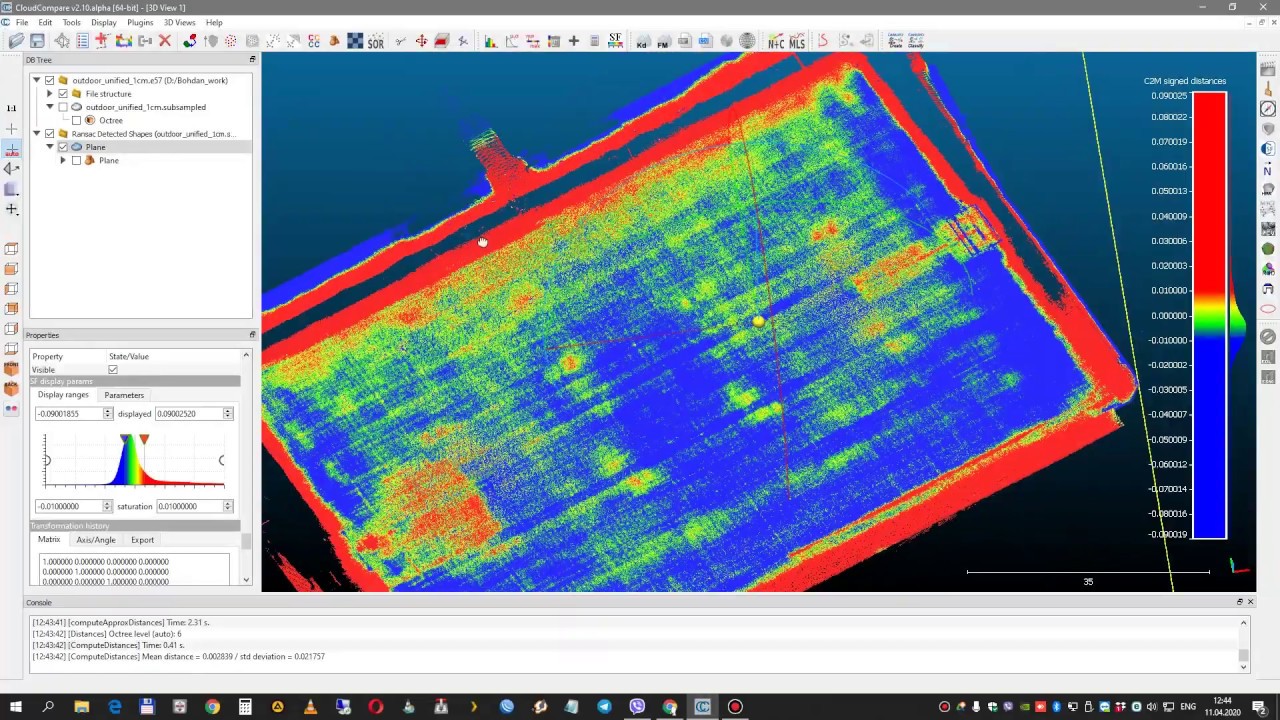Toggle outdoor_unified_1cm.subsampled checkbox
The height and width of the screenshot is (720, 1280).
(63, 107)
